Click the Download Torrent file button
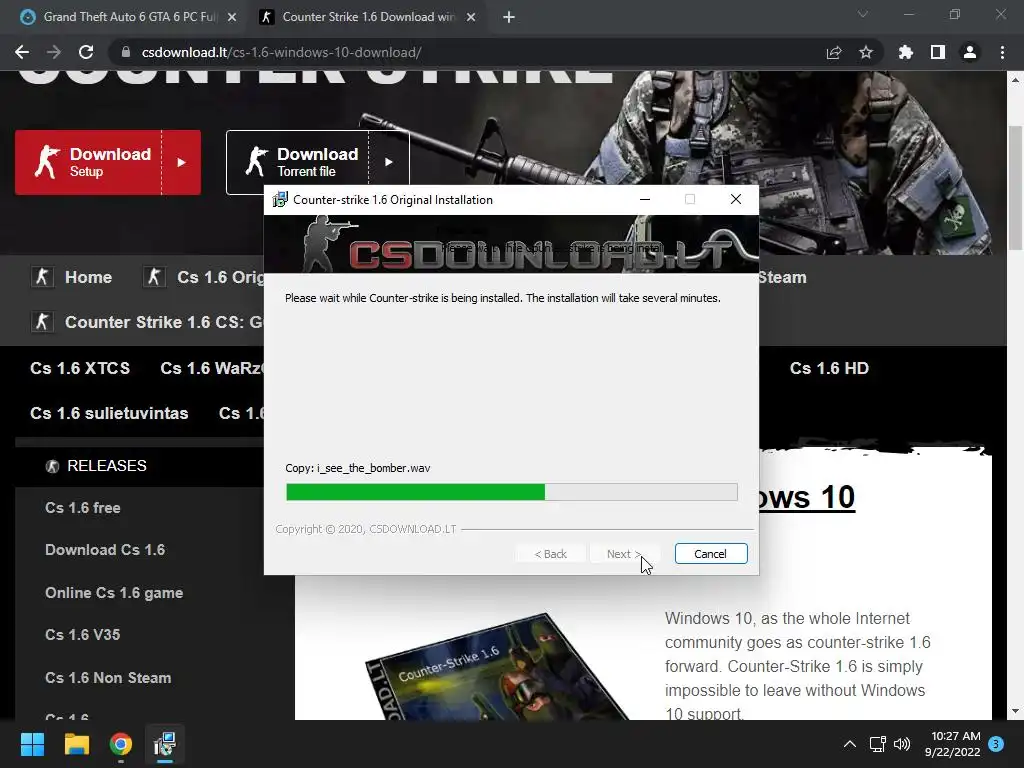 (317, 162)
